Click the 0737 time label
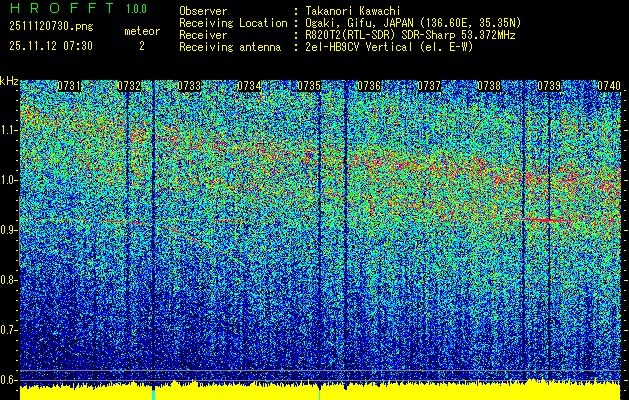 point(429,87)
